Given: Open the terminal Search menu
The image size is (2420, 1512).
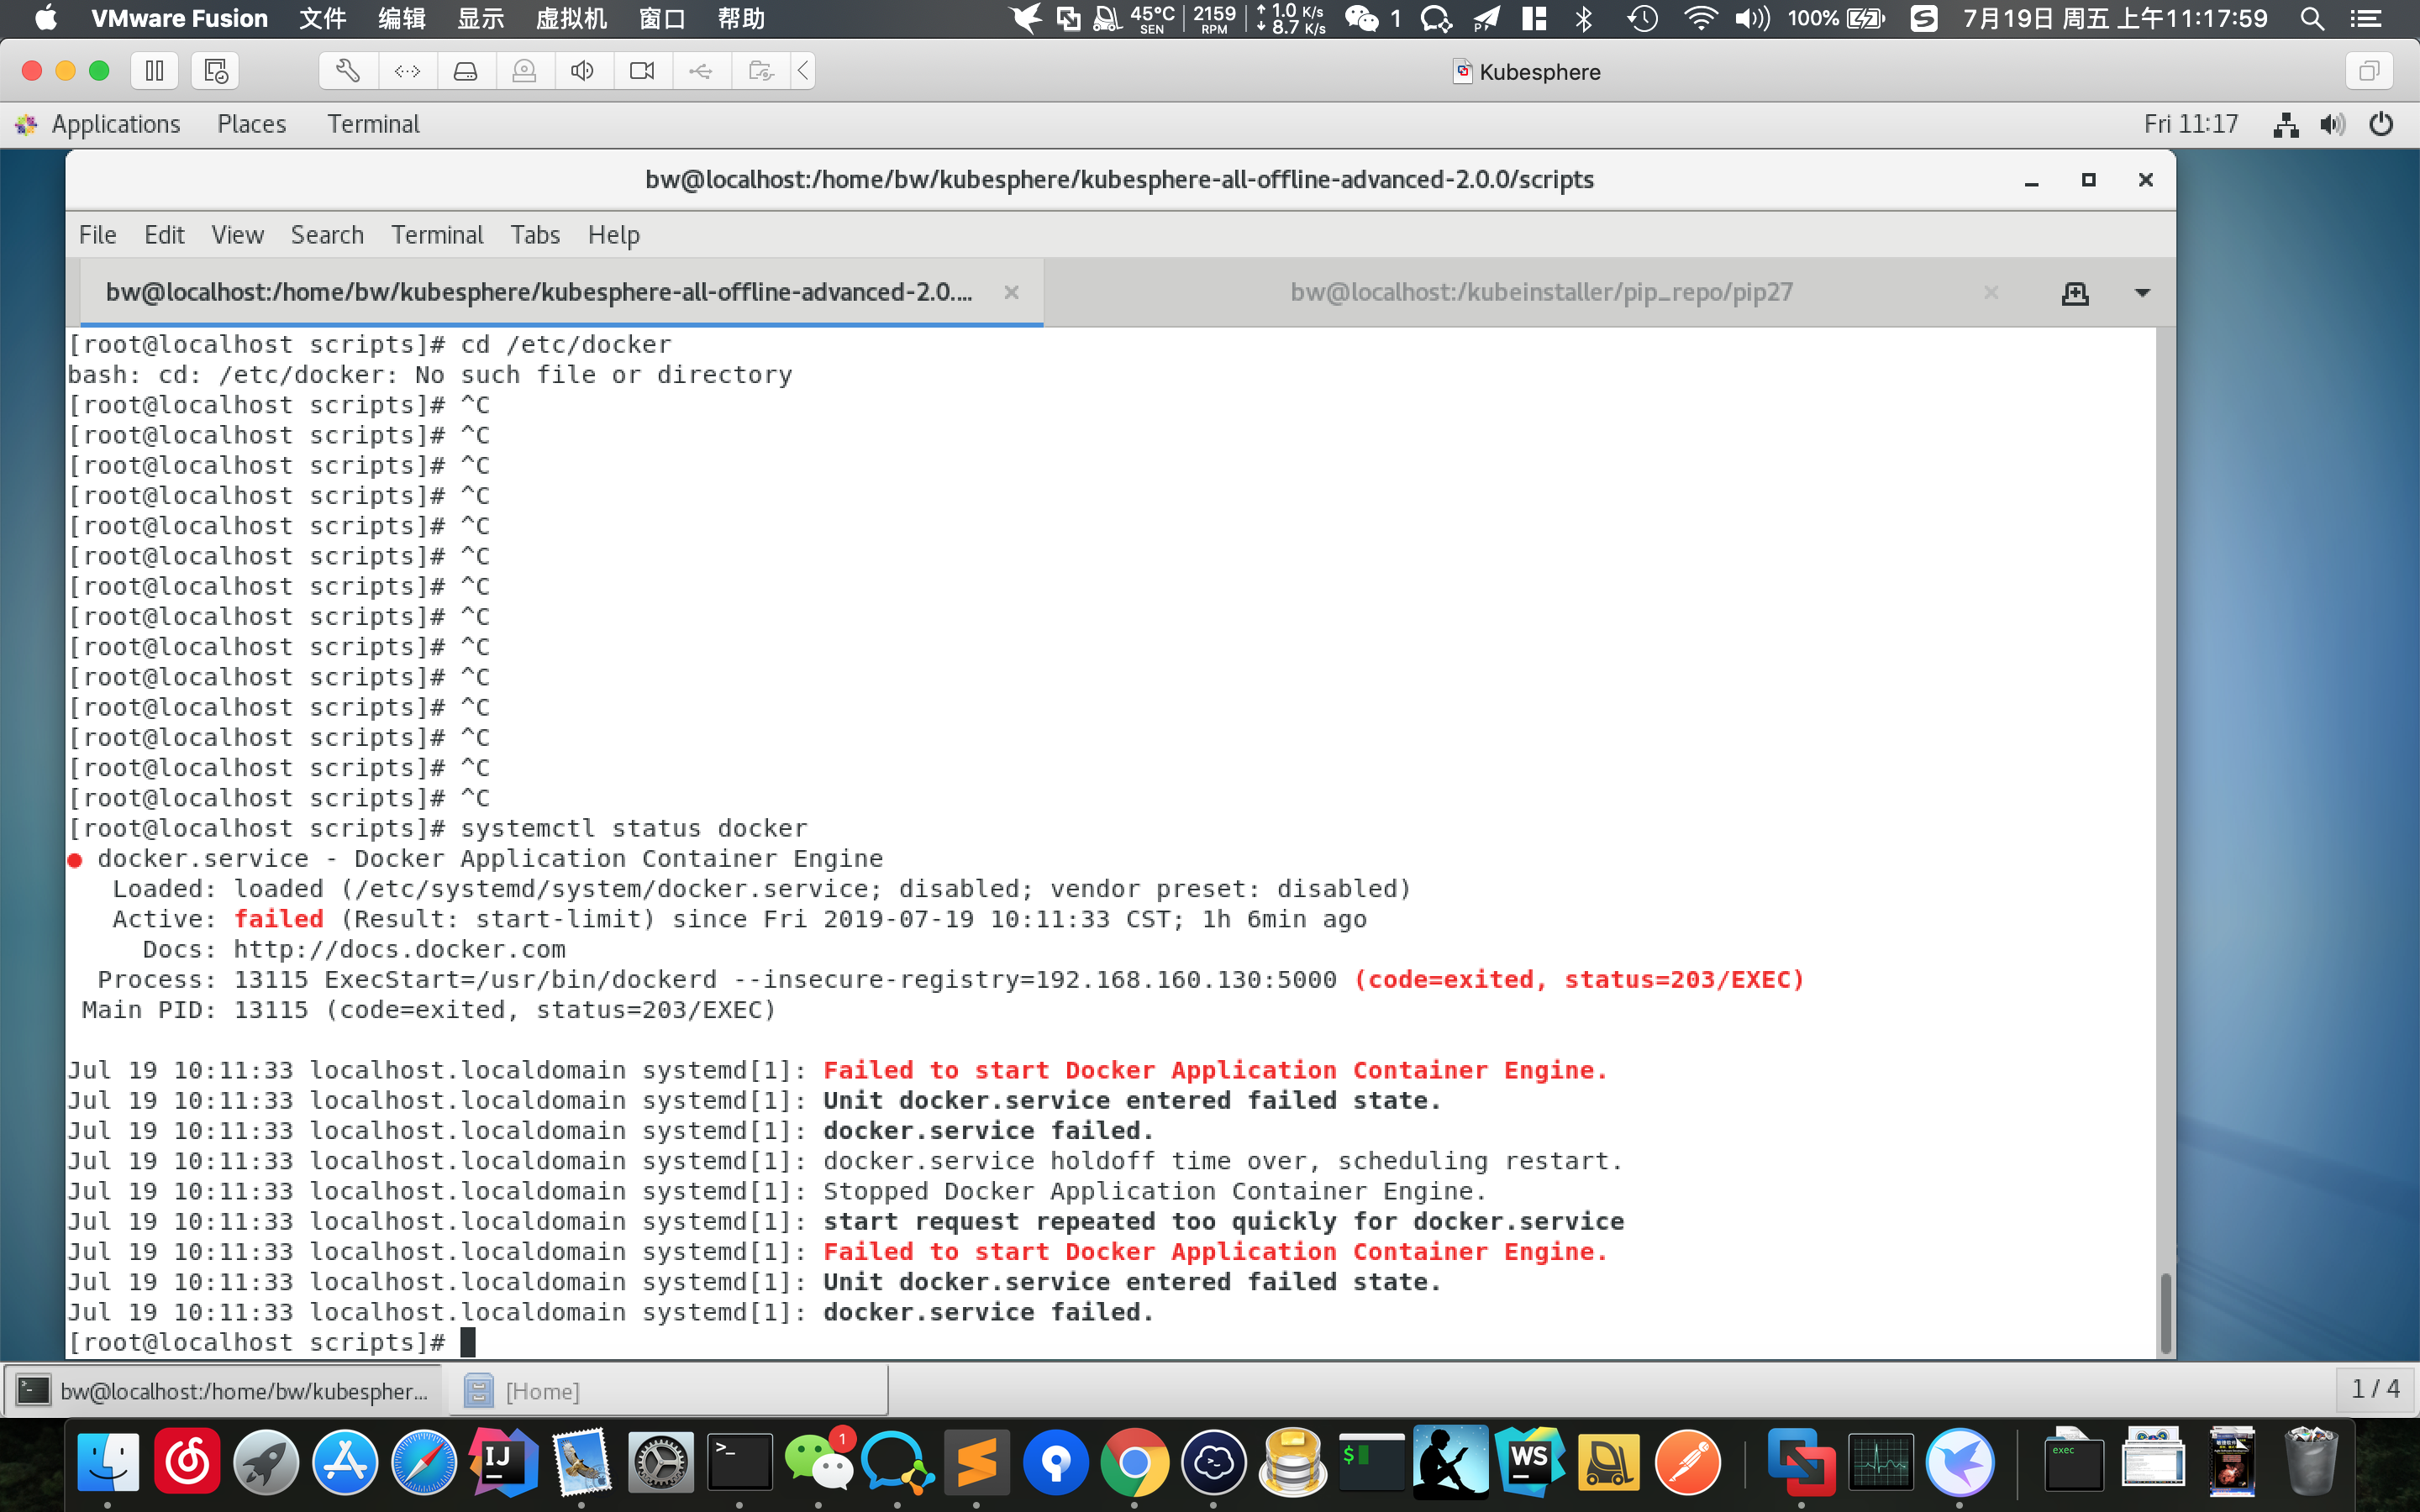Looking at the screenshot, I should (327, 235).
